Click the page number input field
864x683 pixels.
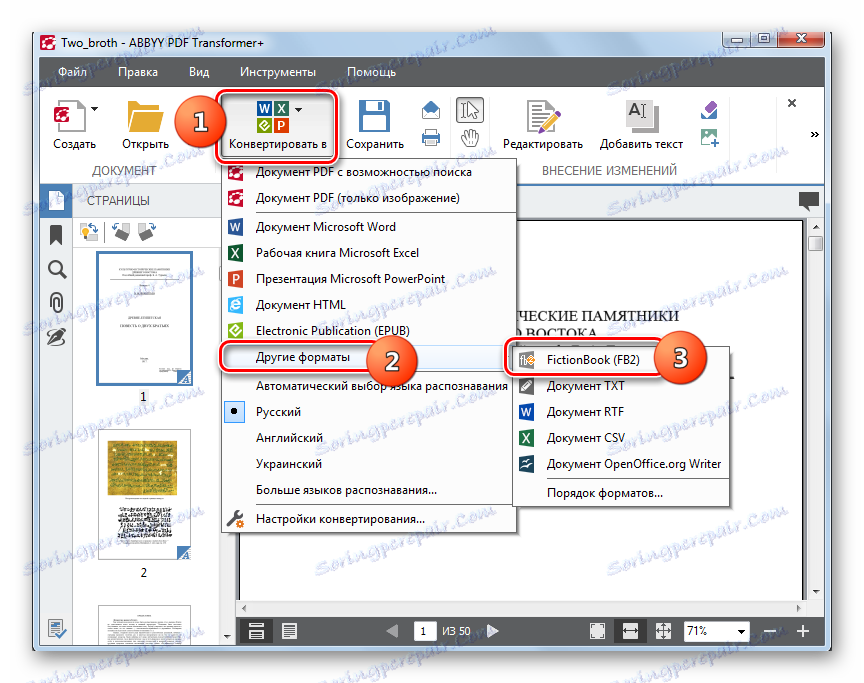(425, 631)
